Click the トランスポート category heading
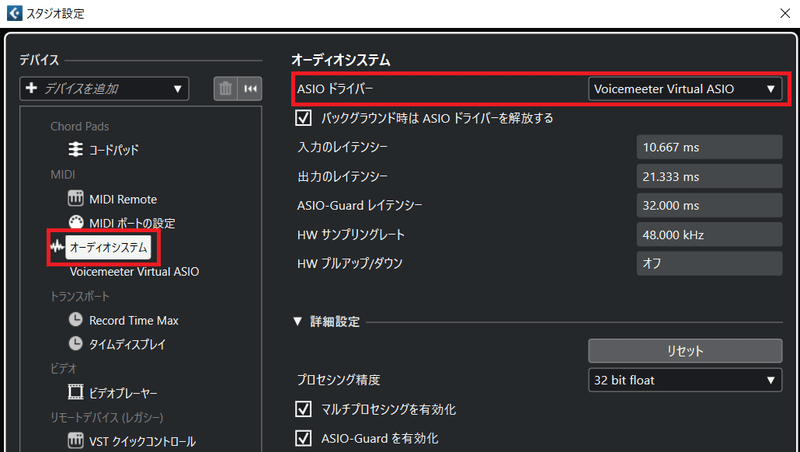This screenshot has height=452, width=800. pos(80,296)
